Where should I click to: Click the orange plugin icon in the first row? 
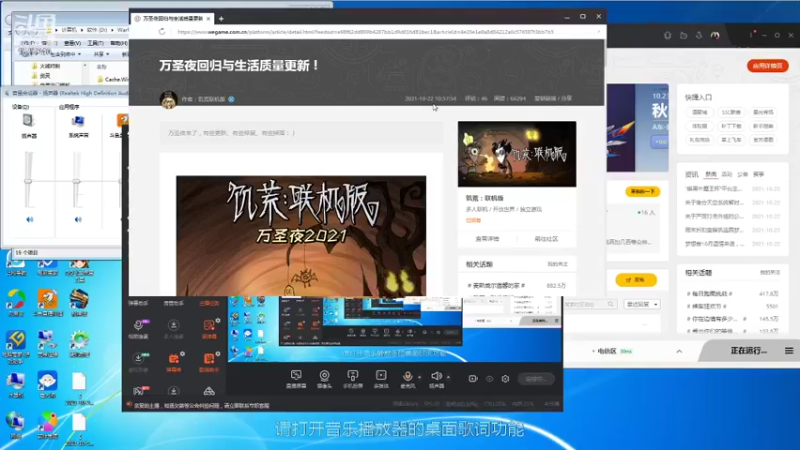209,325
